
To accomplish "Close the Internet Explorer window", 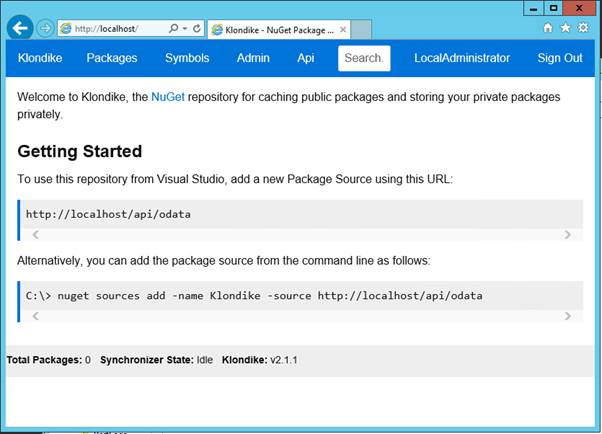I will [579, 8].
